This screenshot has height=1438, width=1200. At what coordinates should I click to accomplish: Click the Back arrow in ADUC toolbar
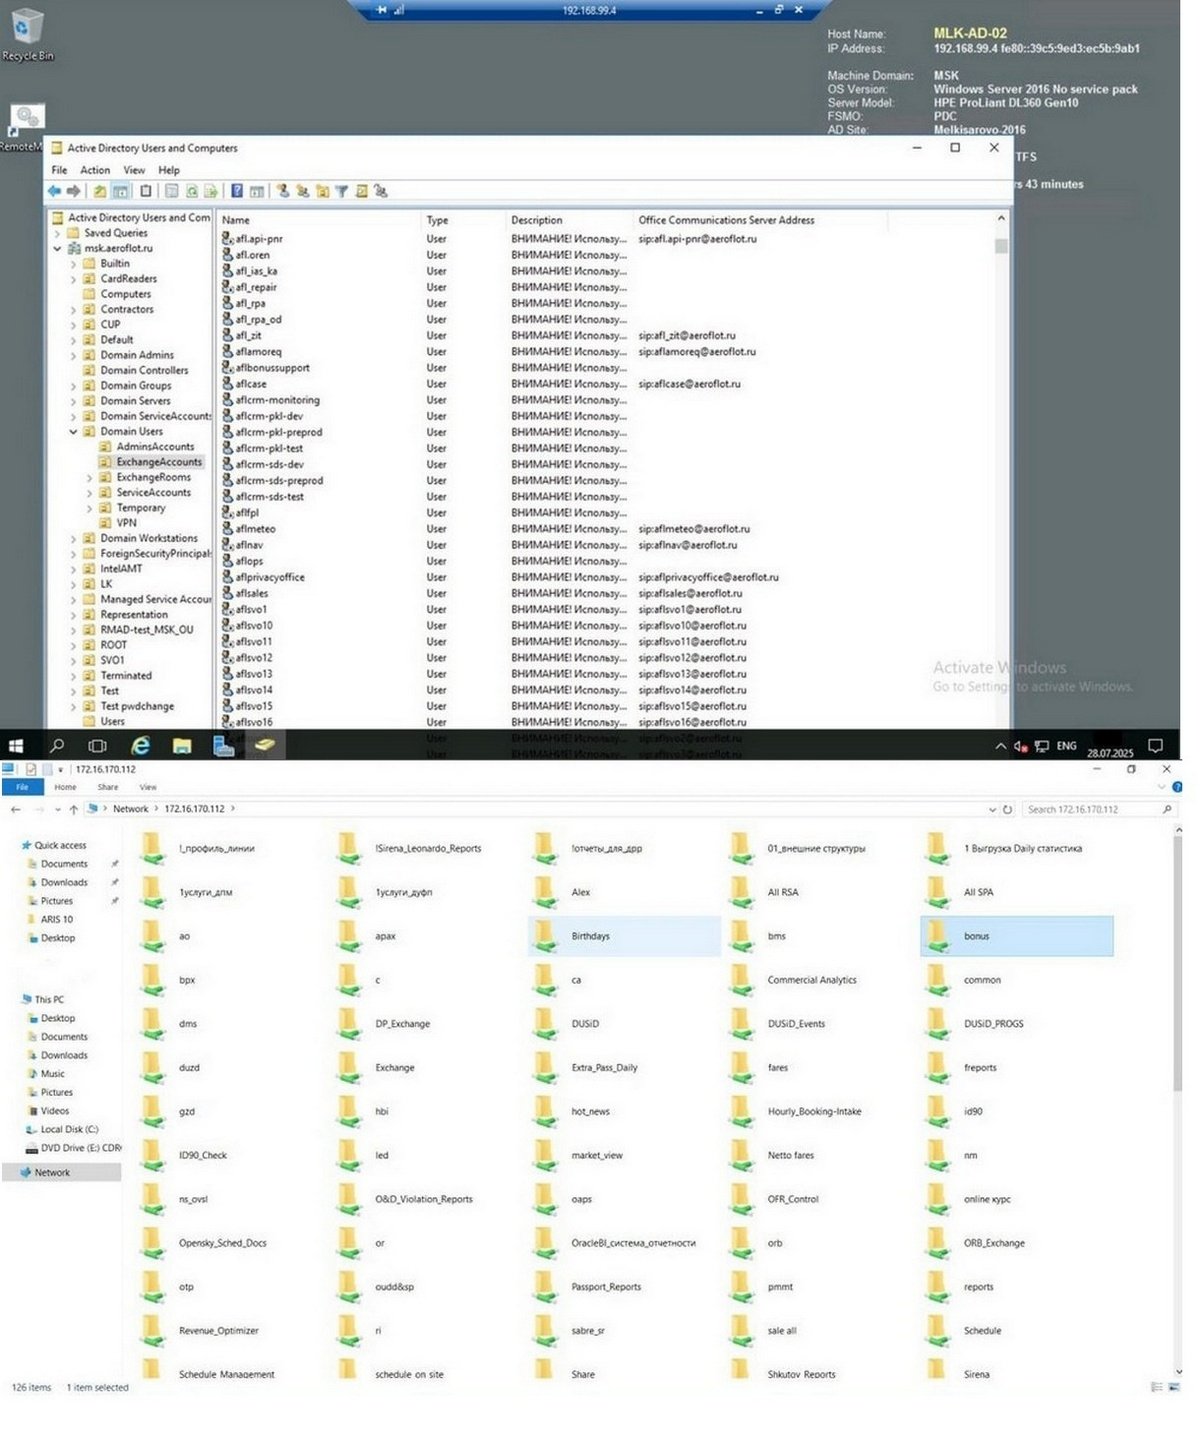[x=54, y=191]
